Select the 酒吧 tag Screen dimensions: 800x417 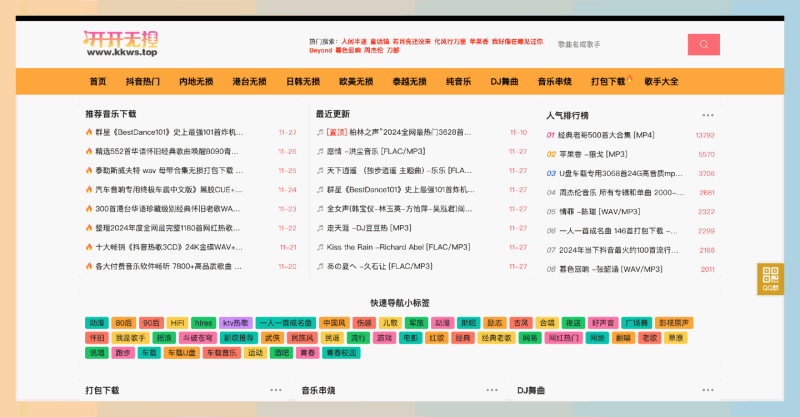[281, 353]
